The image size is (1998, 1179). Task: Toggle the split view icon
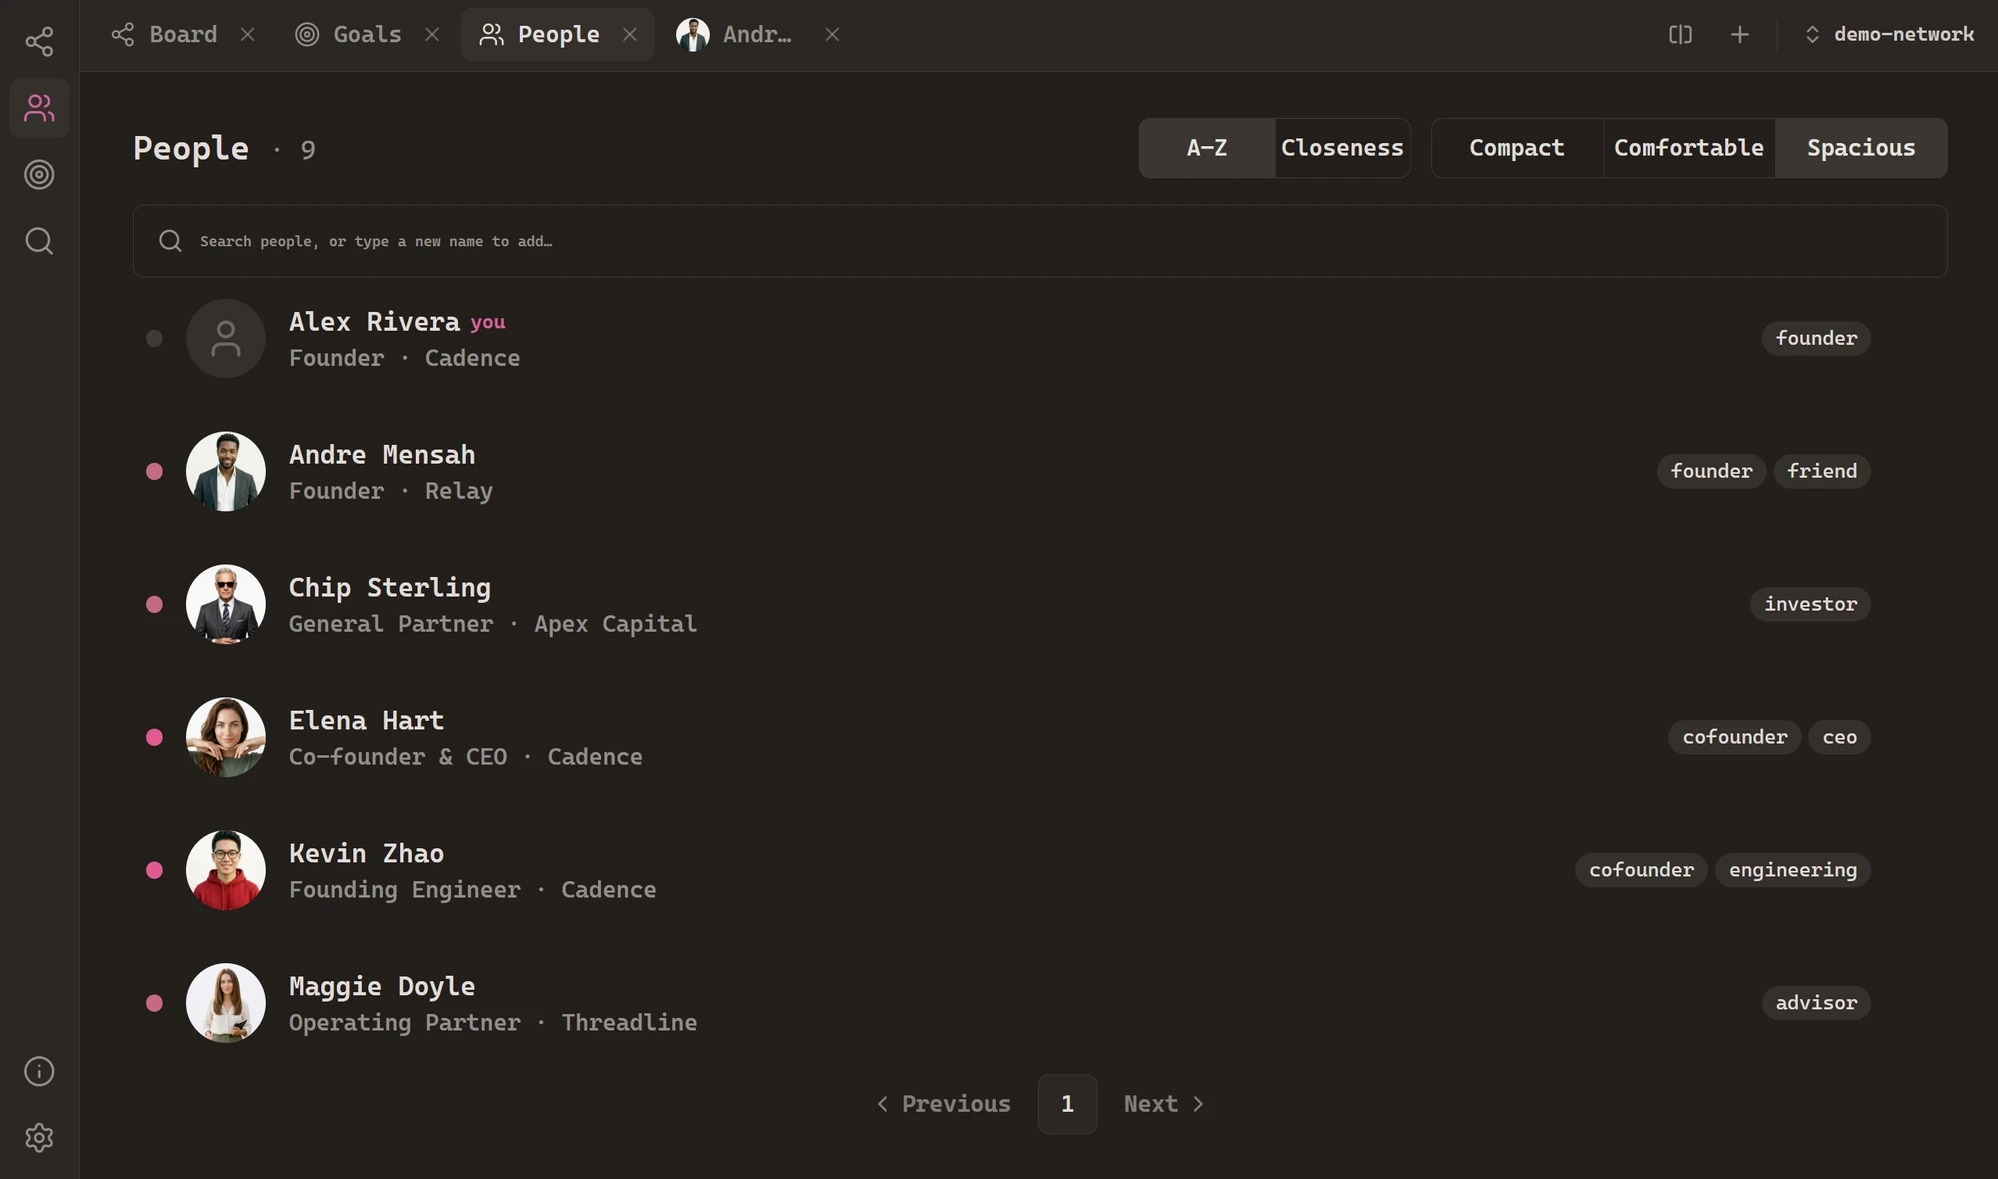coord(1680,35)
